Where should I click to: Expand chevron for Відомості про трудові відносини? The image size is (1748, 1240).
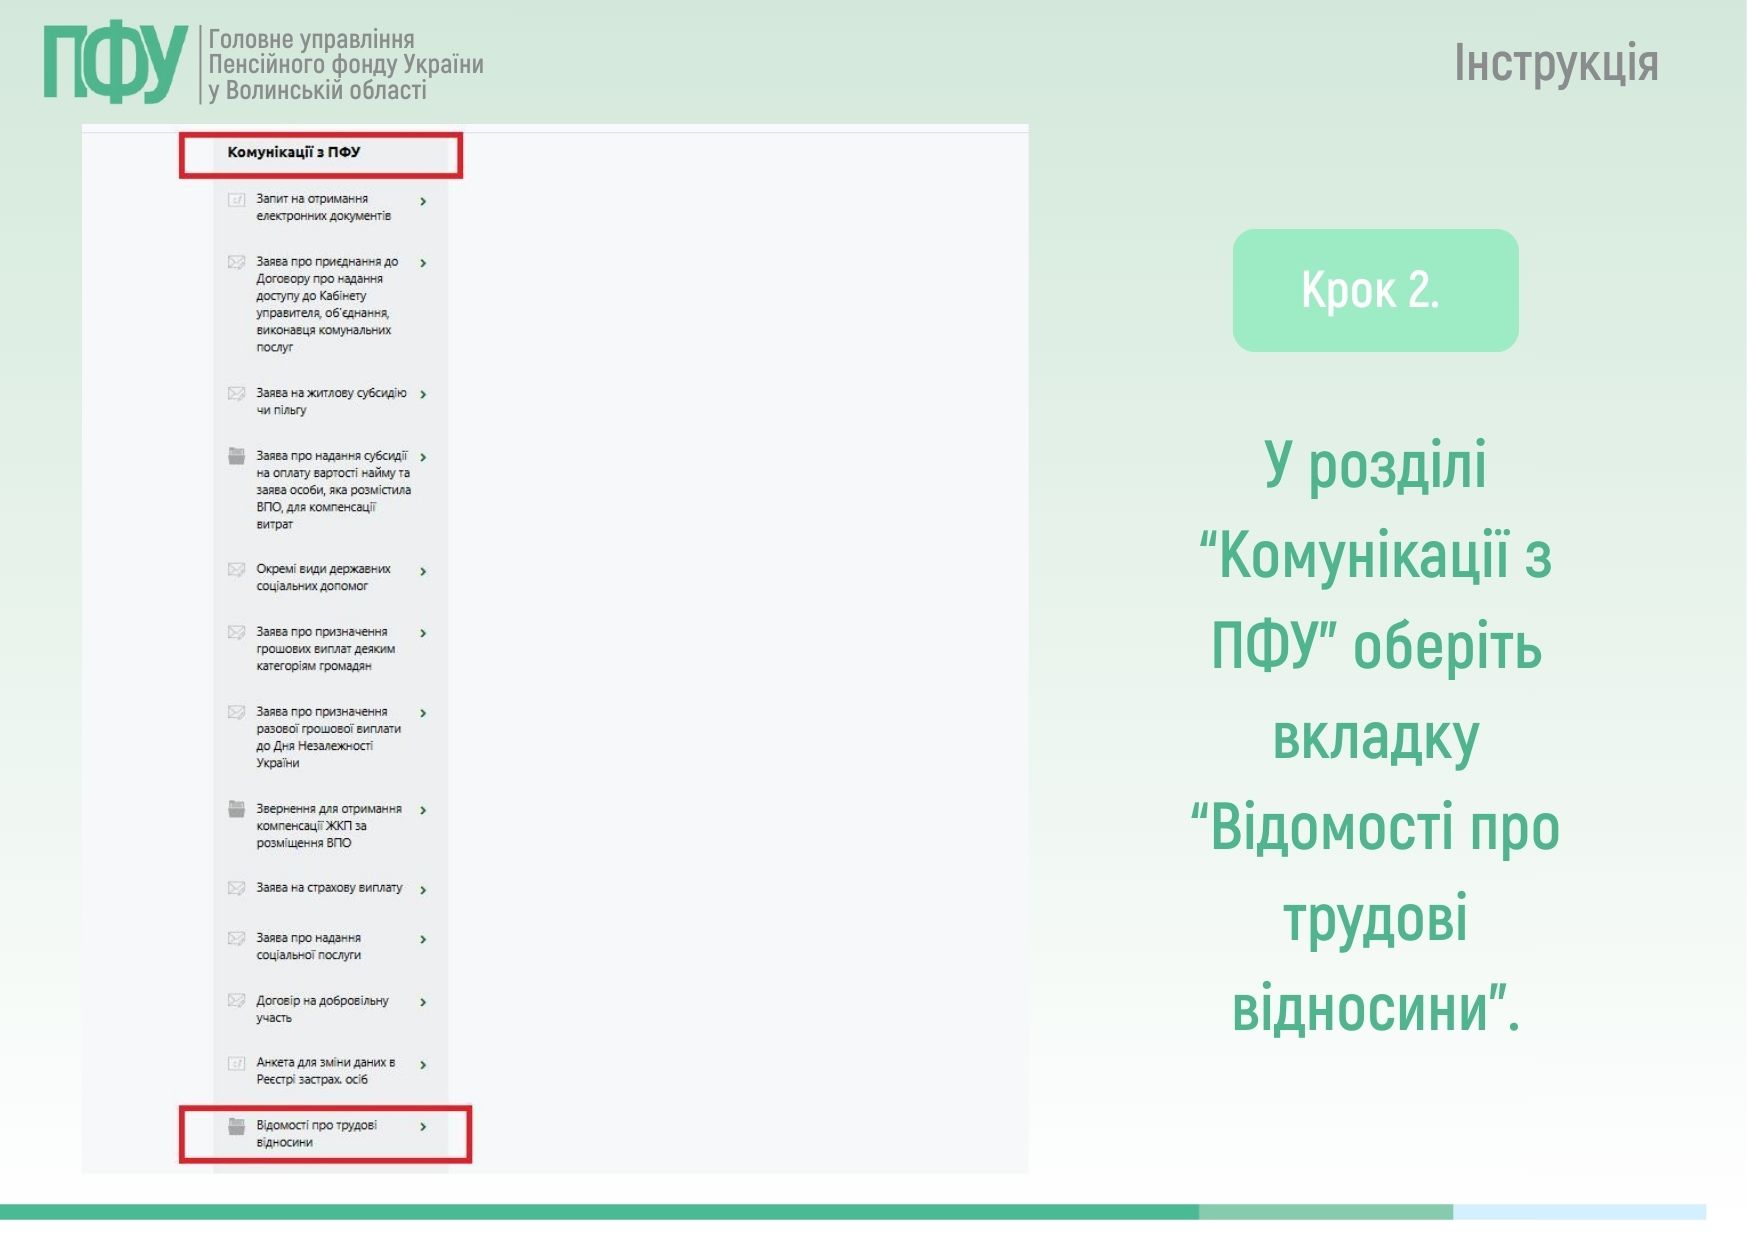point(423,1127)
